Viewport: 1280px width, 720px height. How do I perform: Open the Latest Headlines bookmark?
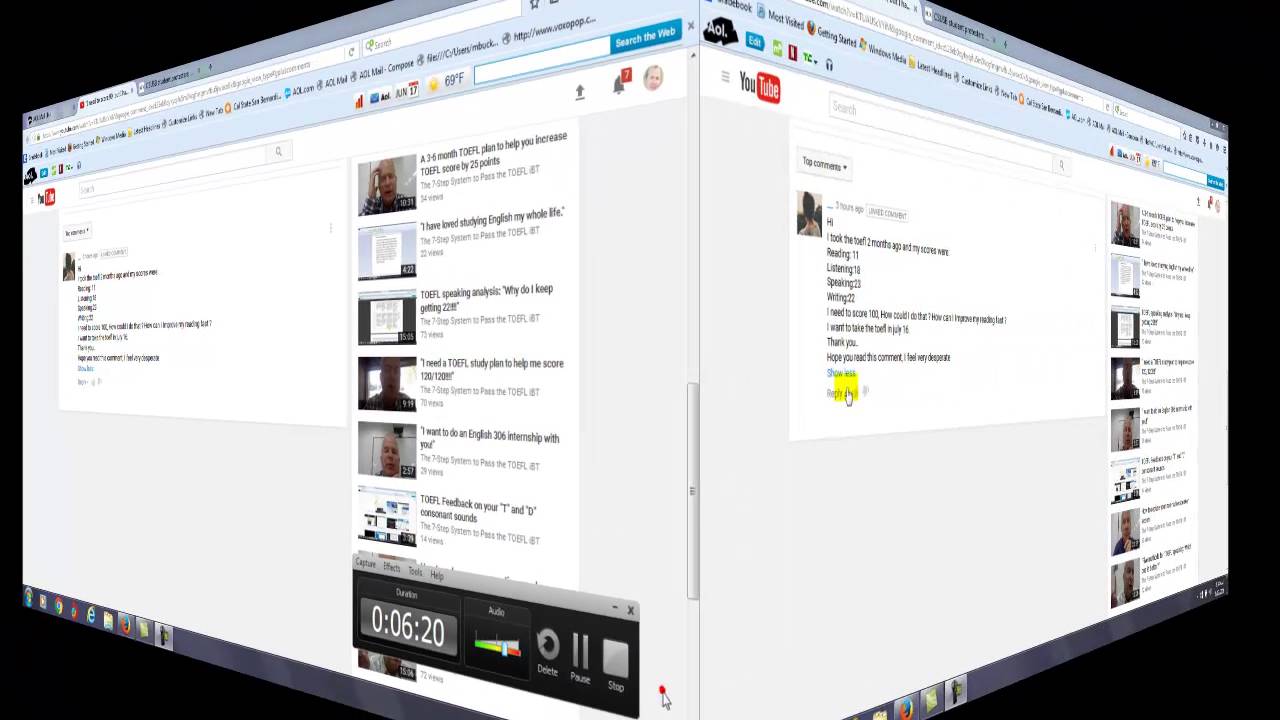coord(932,67)
